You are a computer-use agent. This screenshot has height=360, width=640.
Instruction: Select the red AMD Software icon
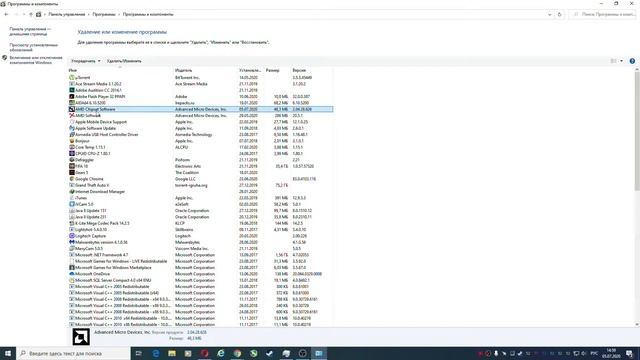pyautogui.click(x=72, y=116)
